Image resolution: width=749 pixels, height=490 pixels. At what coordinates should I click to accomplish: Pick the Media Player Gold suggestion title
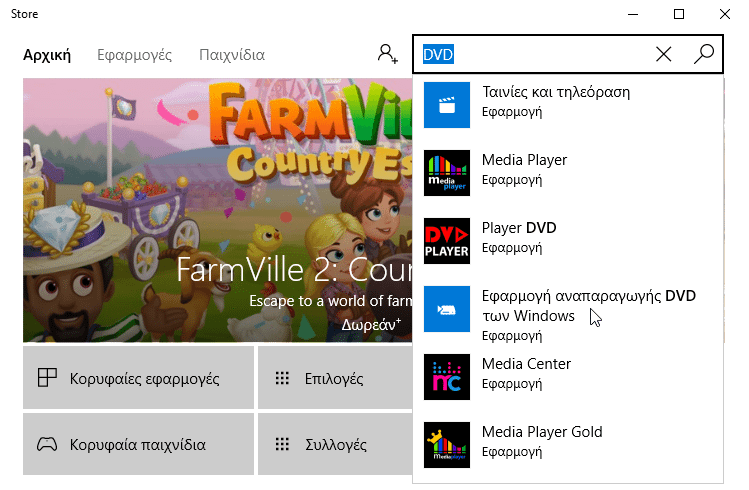(x=542, y=432)
